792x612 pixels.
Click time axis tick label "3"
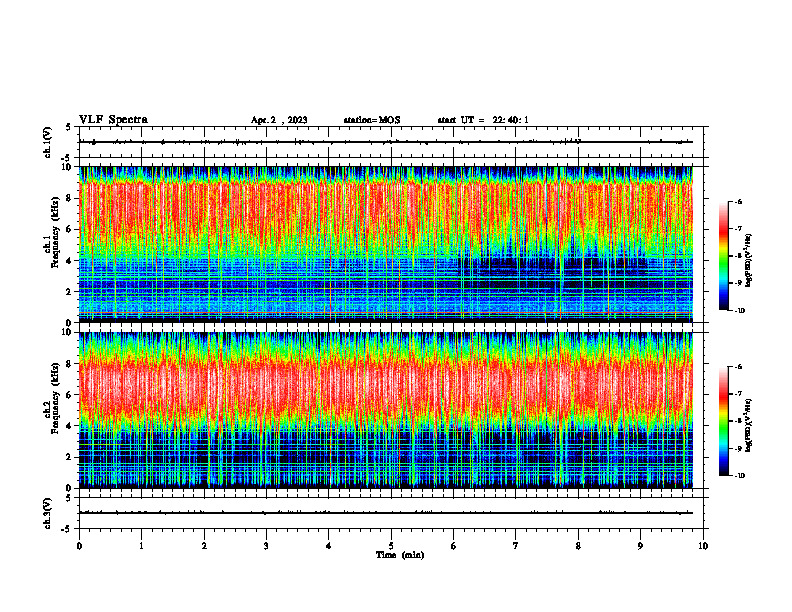pyautogui.click(x=266, y=546)
